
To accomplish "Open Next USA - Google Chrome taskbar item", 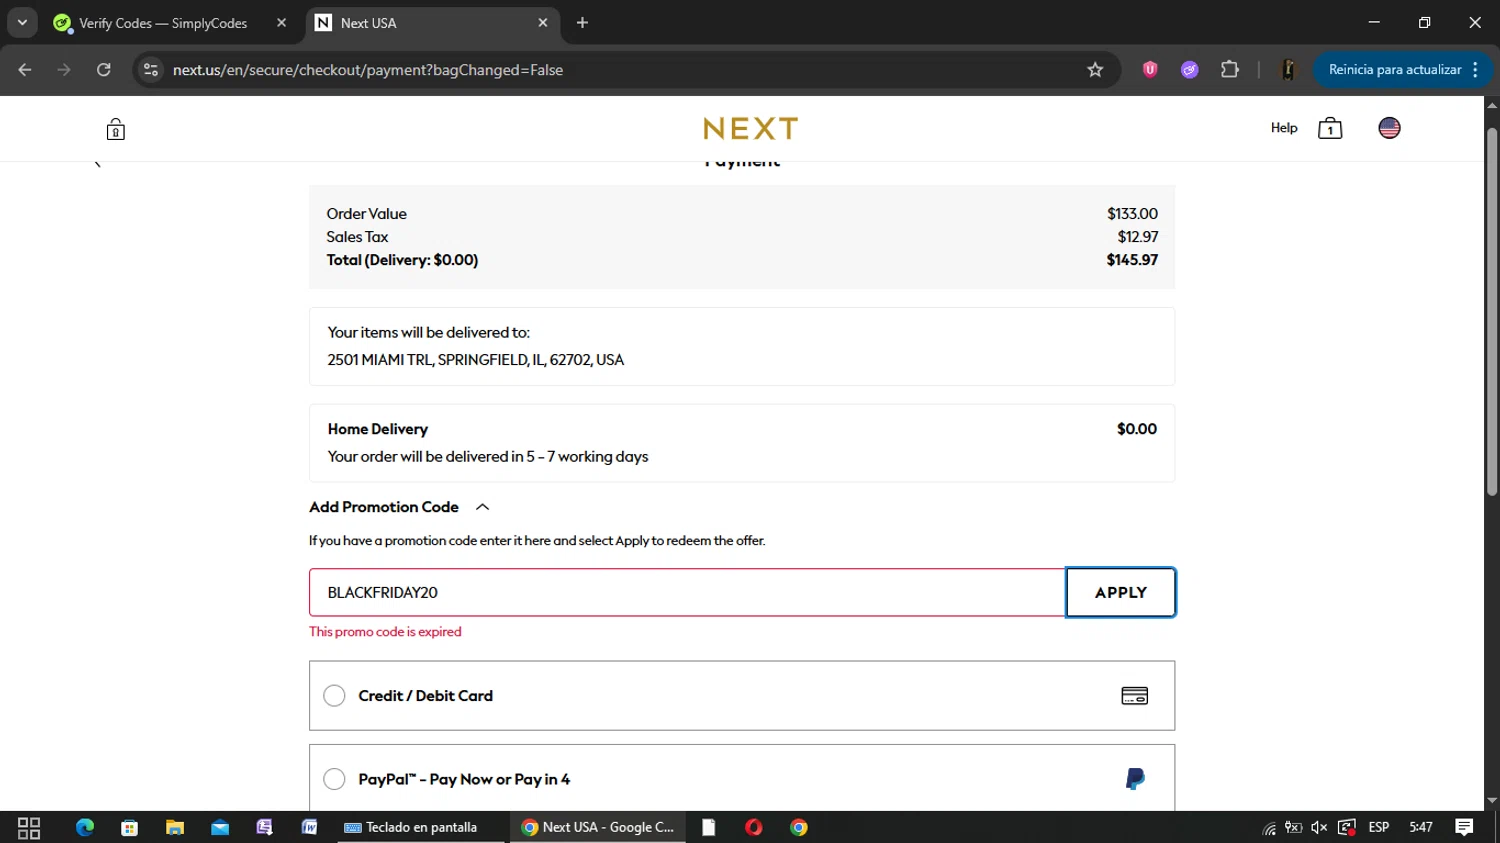I will (x=598, y=828).
